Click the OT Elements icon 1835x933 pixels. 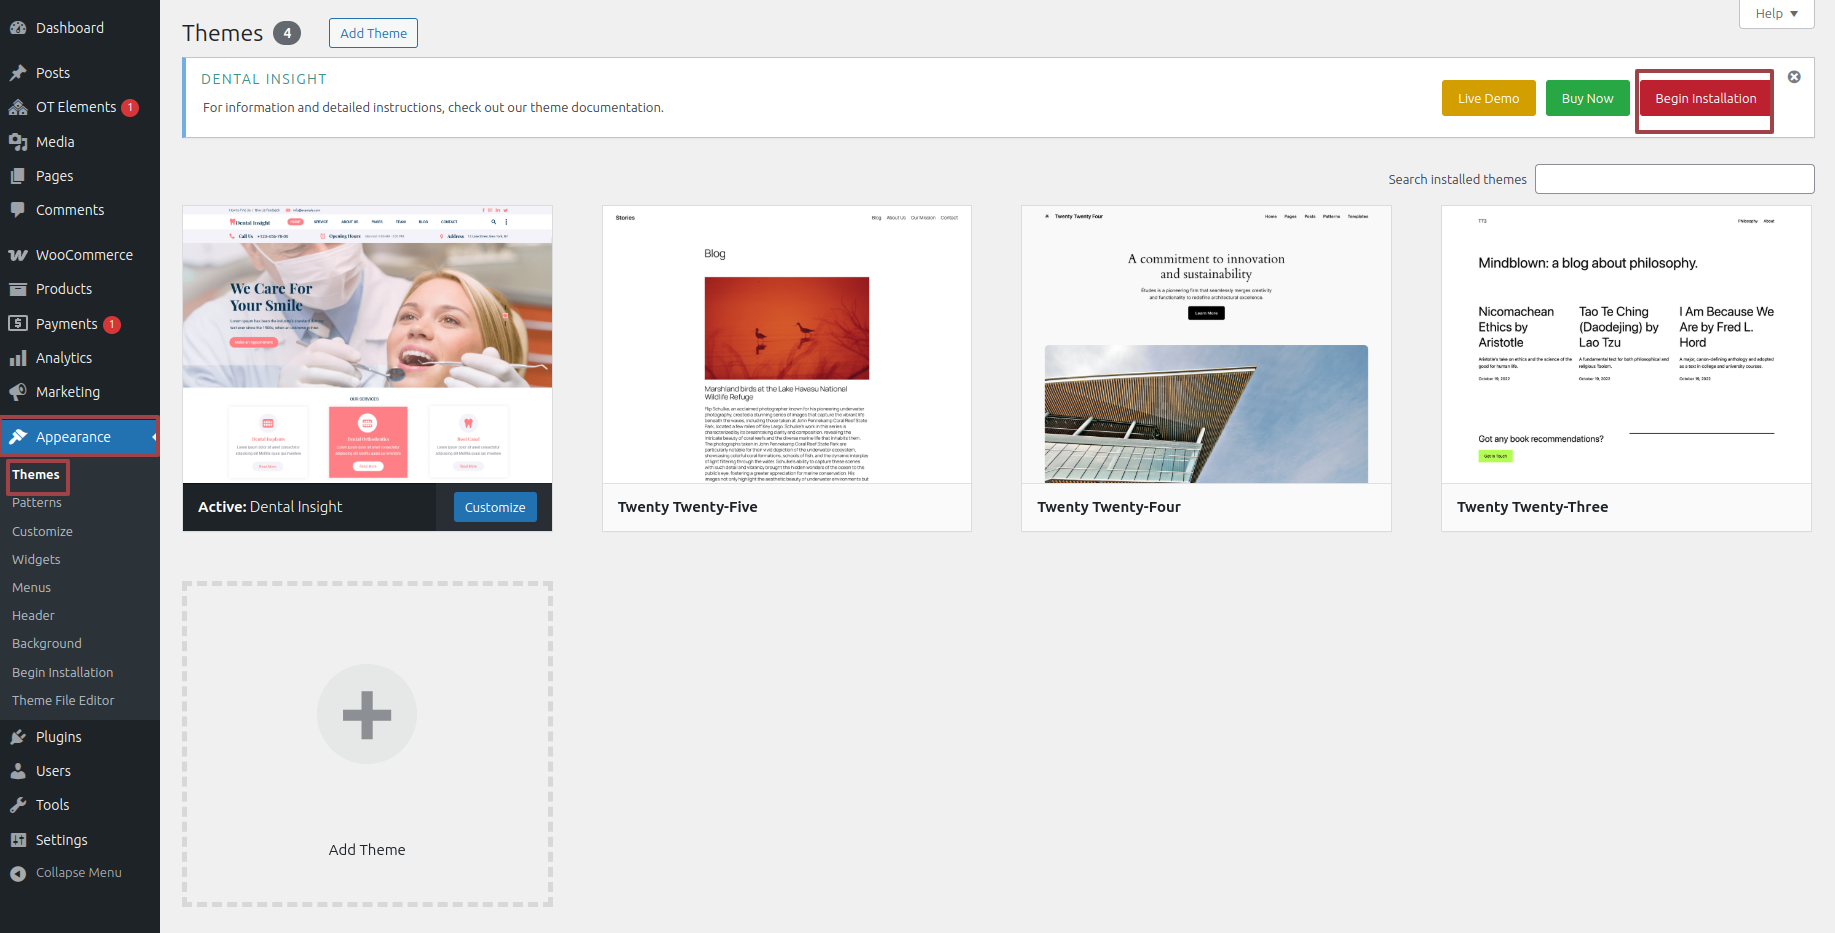point(18,107)
